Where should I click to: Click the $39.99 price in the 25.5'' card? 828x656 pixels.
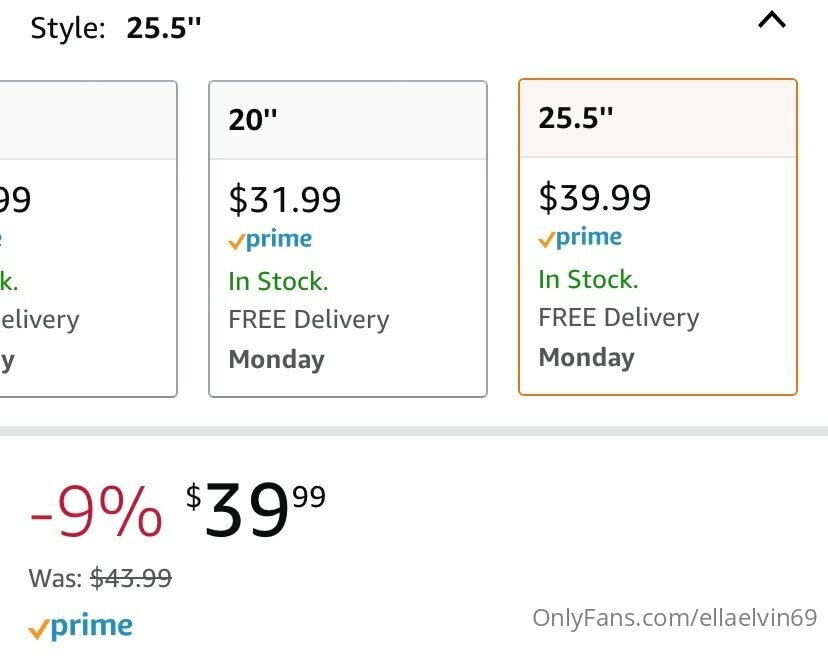(x=595, y=197)
